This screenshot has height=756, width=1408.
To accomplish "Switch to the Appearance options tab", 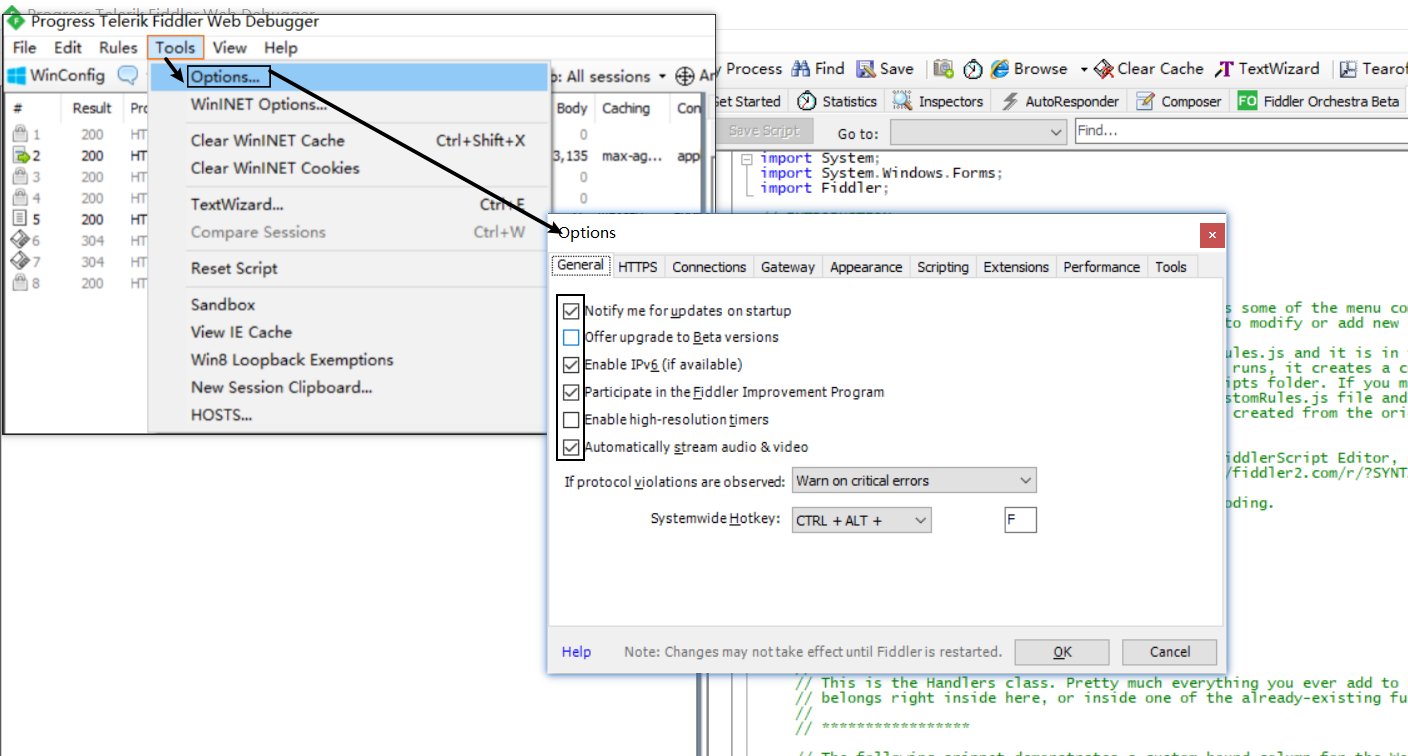I will pyautogui.click(x=866, y=267).
